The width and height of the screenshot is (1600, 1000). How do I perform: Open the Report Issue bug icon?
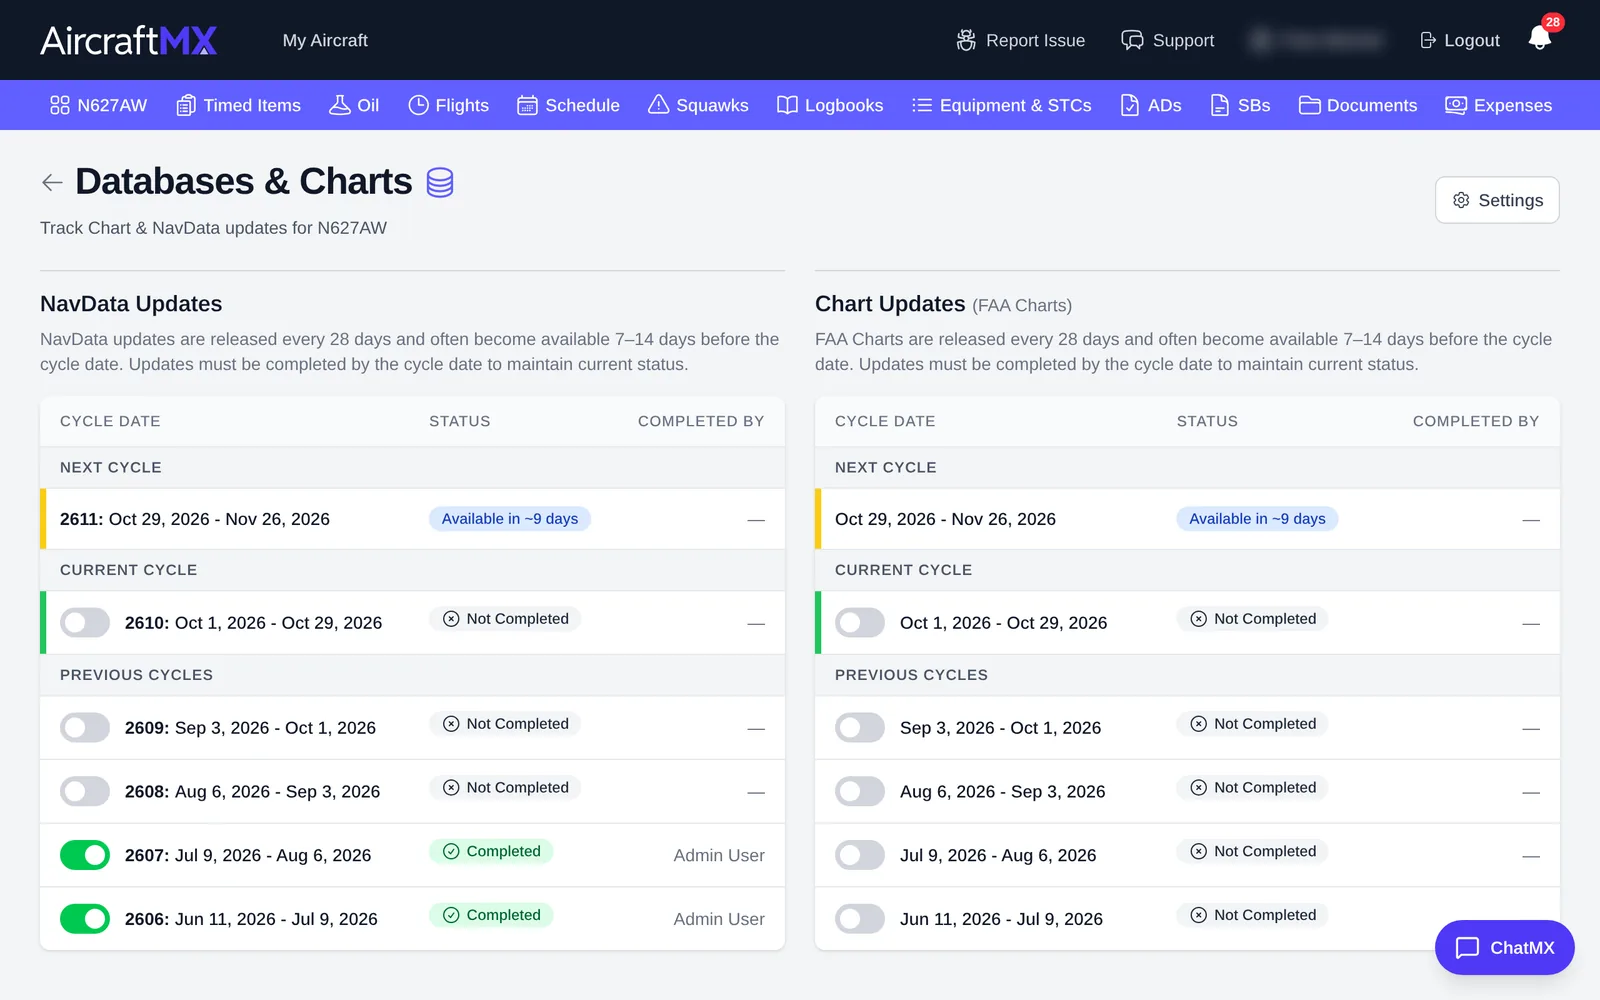click(966, 40)
